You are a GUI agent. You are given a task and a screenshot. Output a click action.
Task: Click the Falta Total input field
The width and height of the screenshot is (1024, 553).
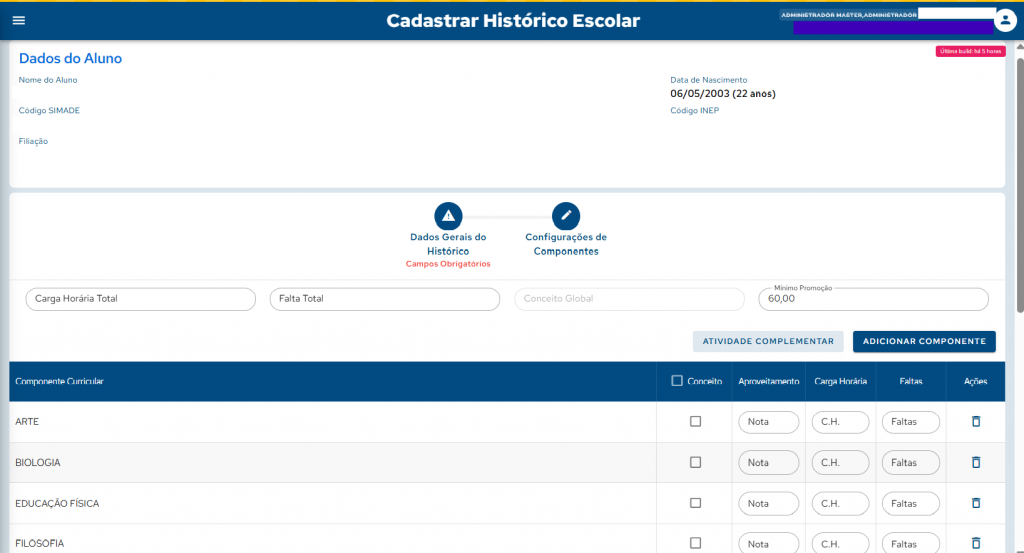pos(384,299)
